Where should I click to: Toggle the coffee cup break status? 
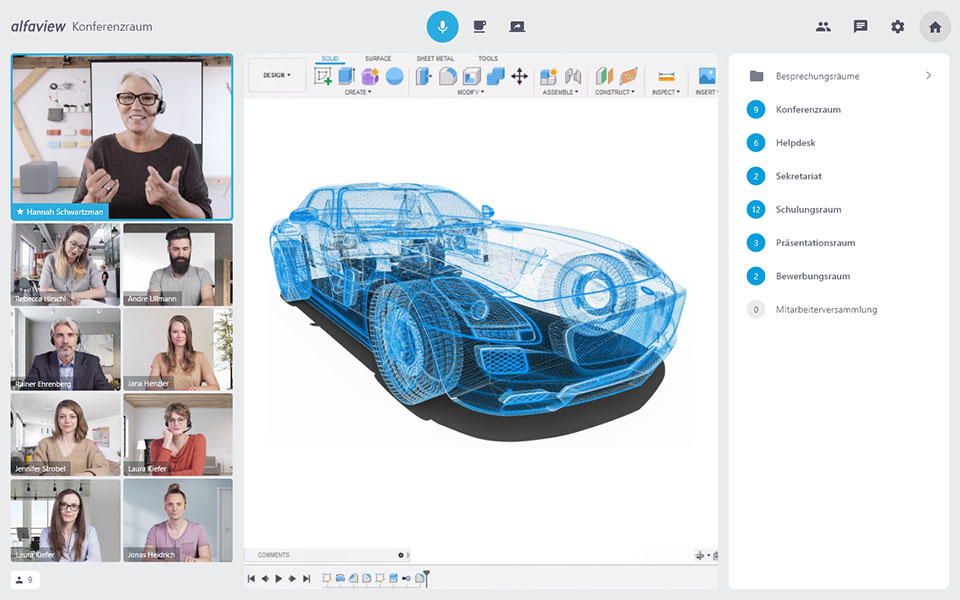pyautogui.click(x=480, y=26)
